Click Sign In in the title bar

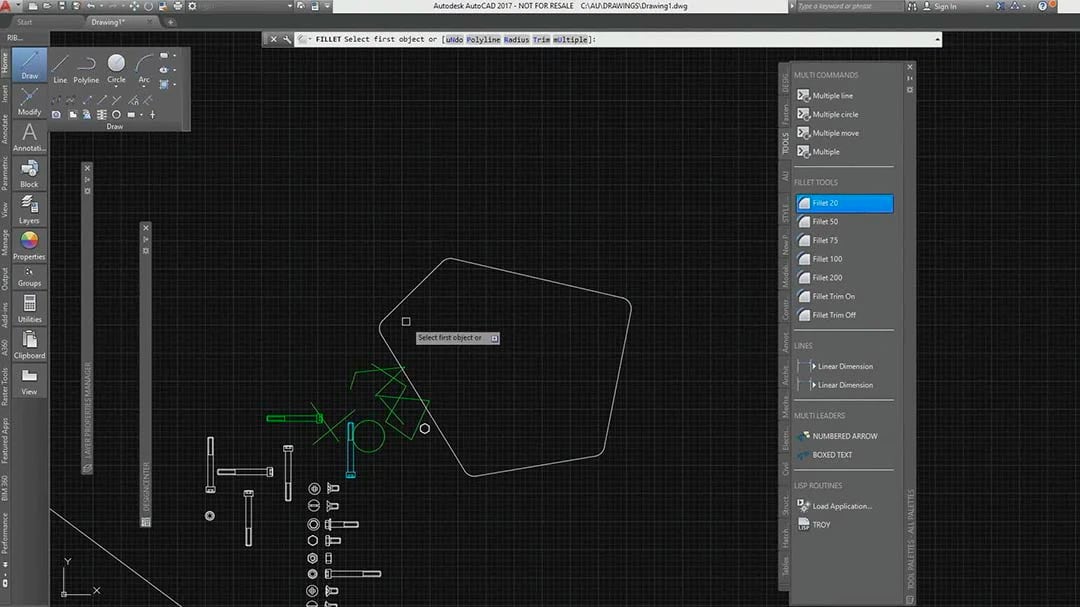[x=944, y=7]
